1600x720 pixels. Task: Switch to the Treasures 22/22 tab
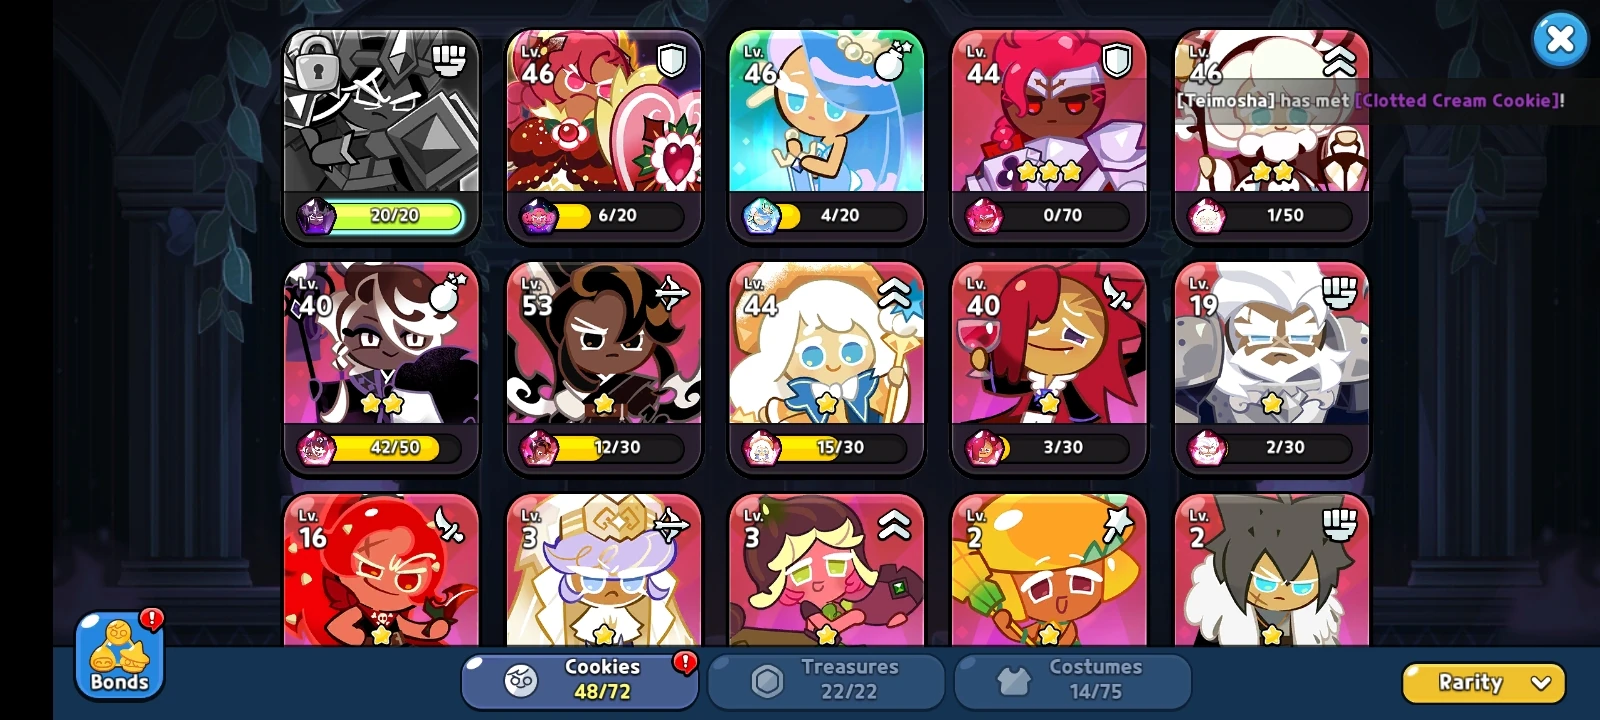pyautogui.click(x=826, y=680)
